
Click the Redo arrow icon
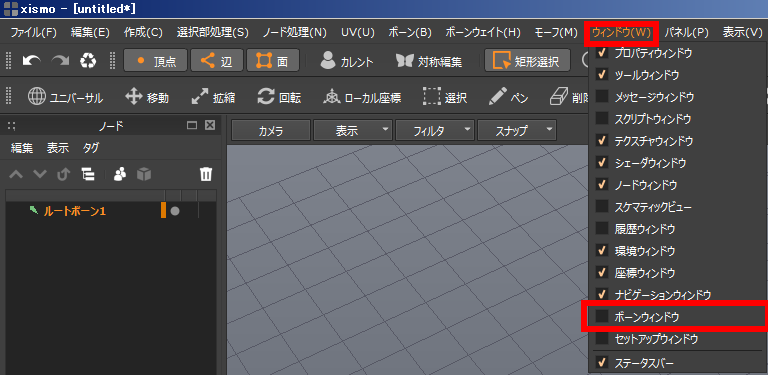click(x=61, y=61)
